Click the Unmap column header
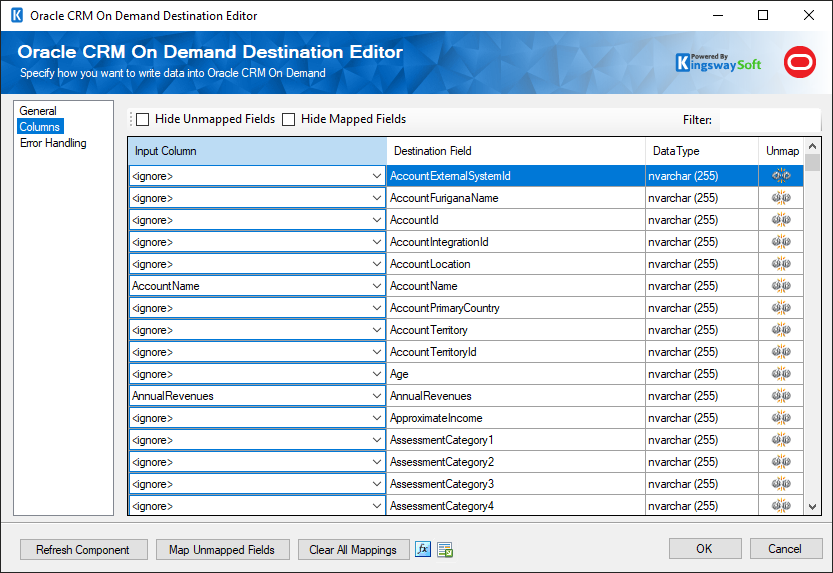The width and height of the screenshot is (833, 573). pos(781,151)
